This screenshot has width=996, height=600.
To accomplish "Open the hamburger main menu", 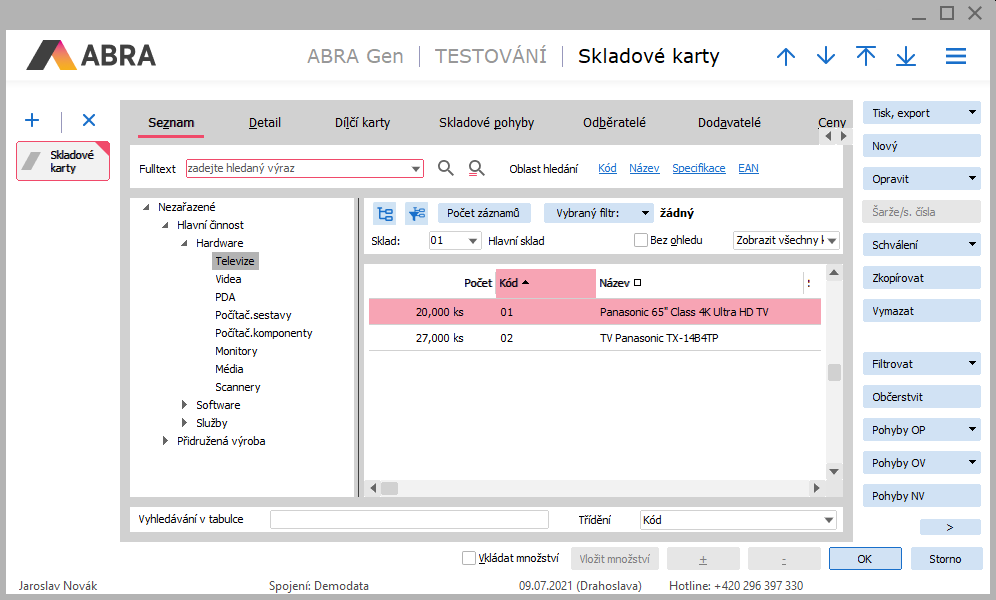I will click(956, 57).
